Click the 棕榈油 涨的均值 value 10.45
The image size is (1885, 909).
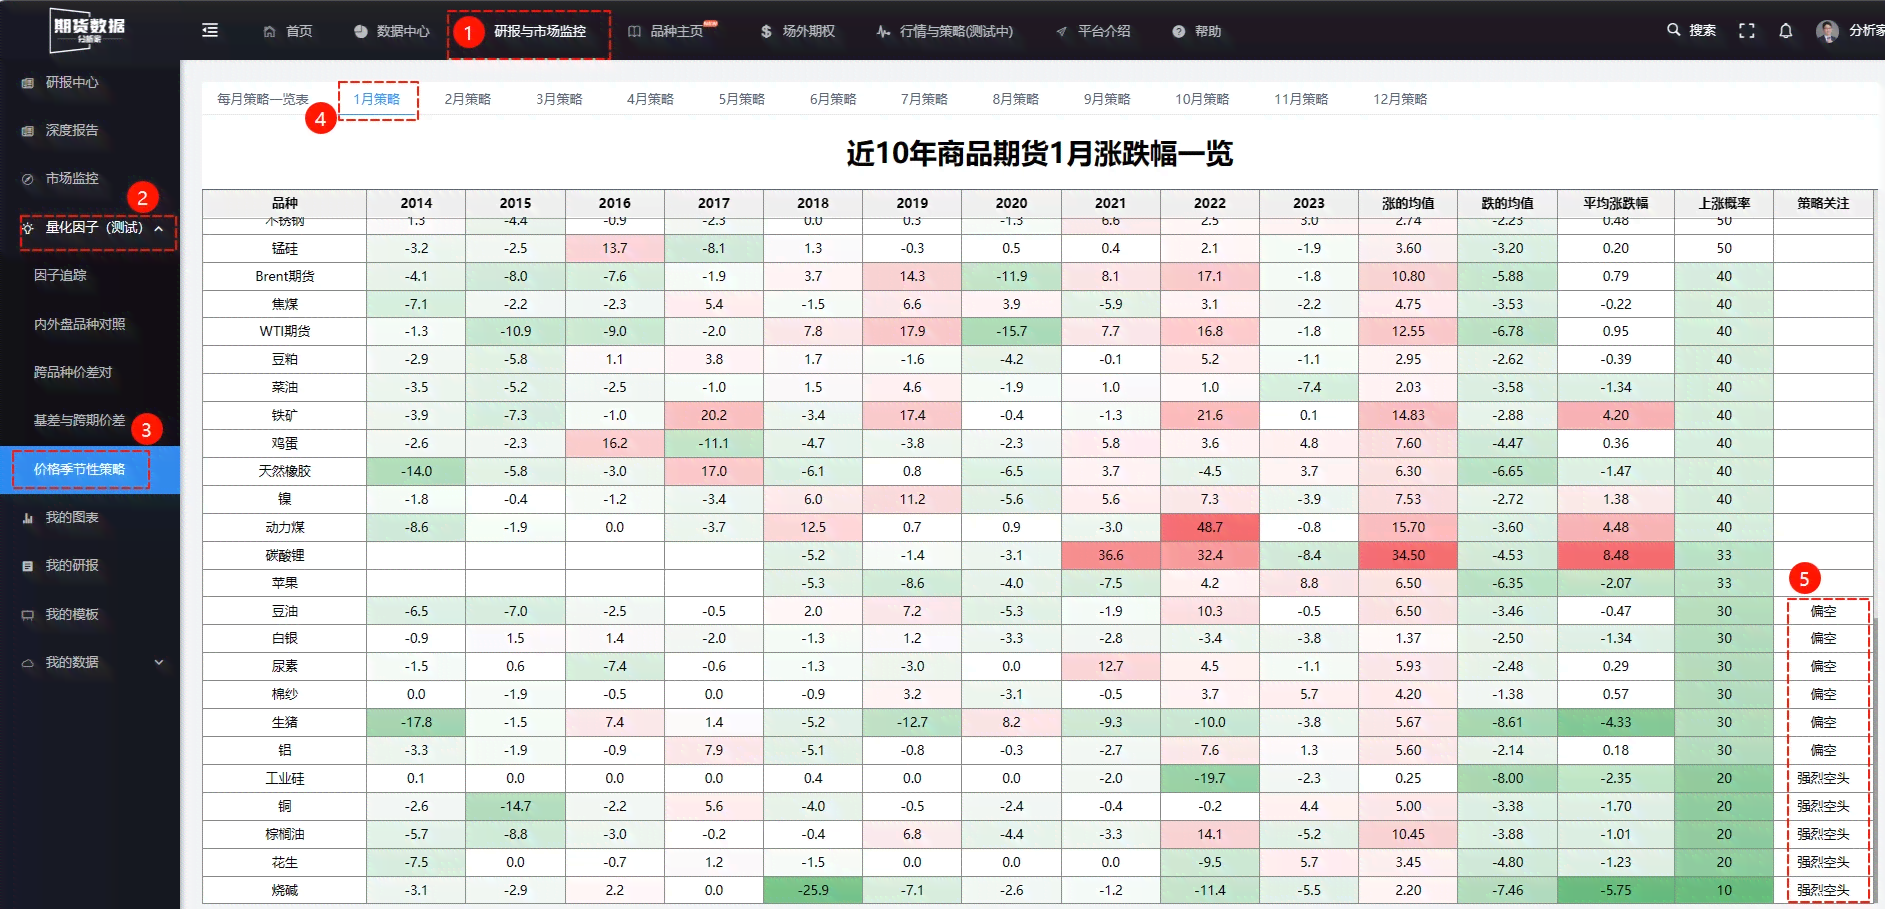pyautogui.click(x=1408, y=834)
